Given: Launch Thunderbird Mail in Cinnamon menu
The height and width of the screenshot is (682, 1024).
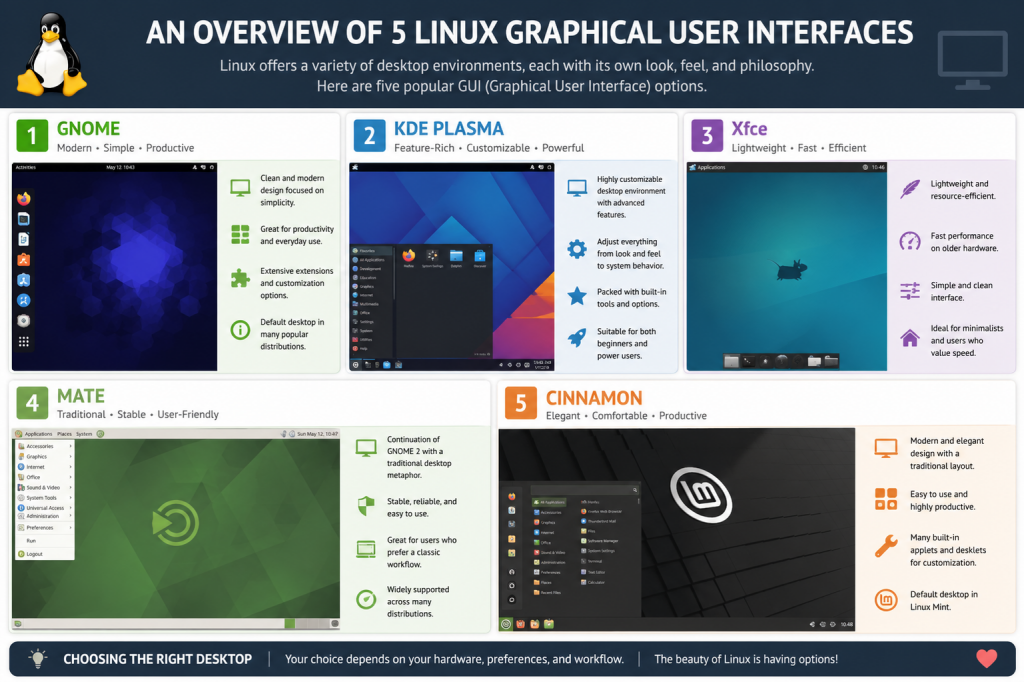Looking at the screenshot, I should pos(599,521).
